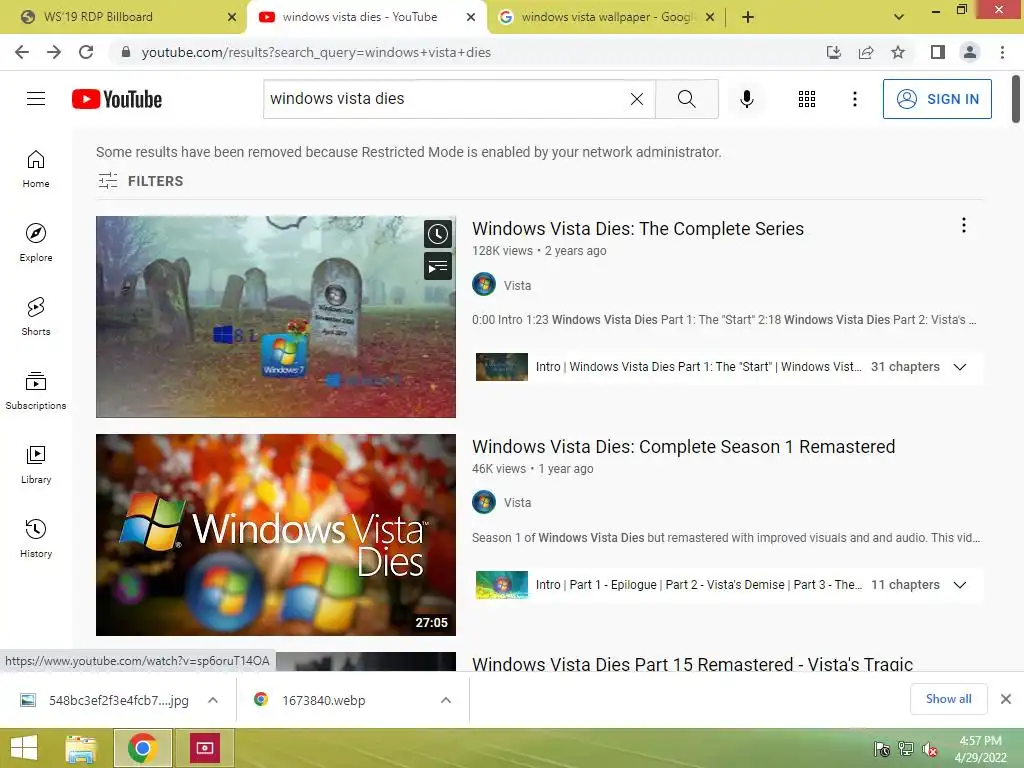Open the FILTERS options

coord(140,181)
